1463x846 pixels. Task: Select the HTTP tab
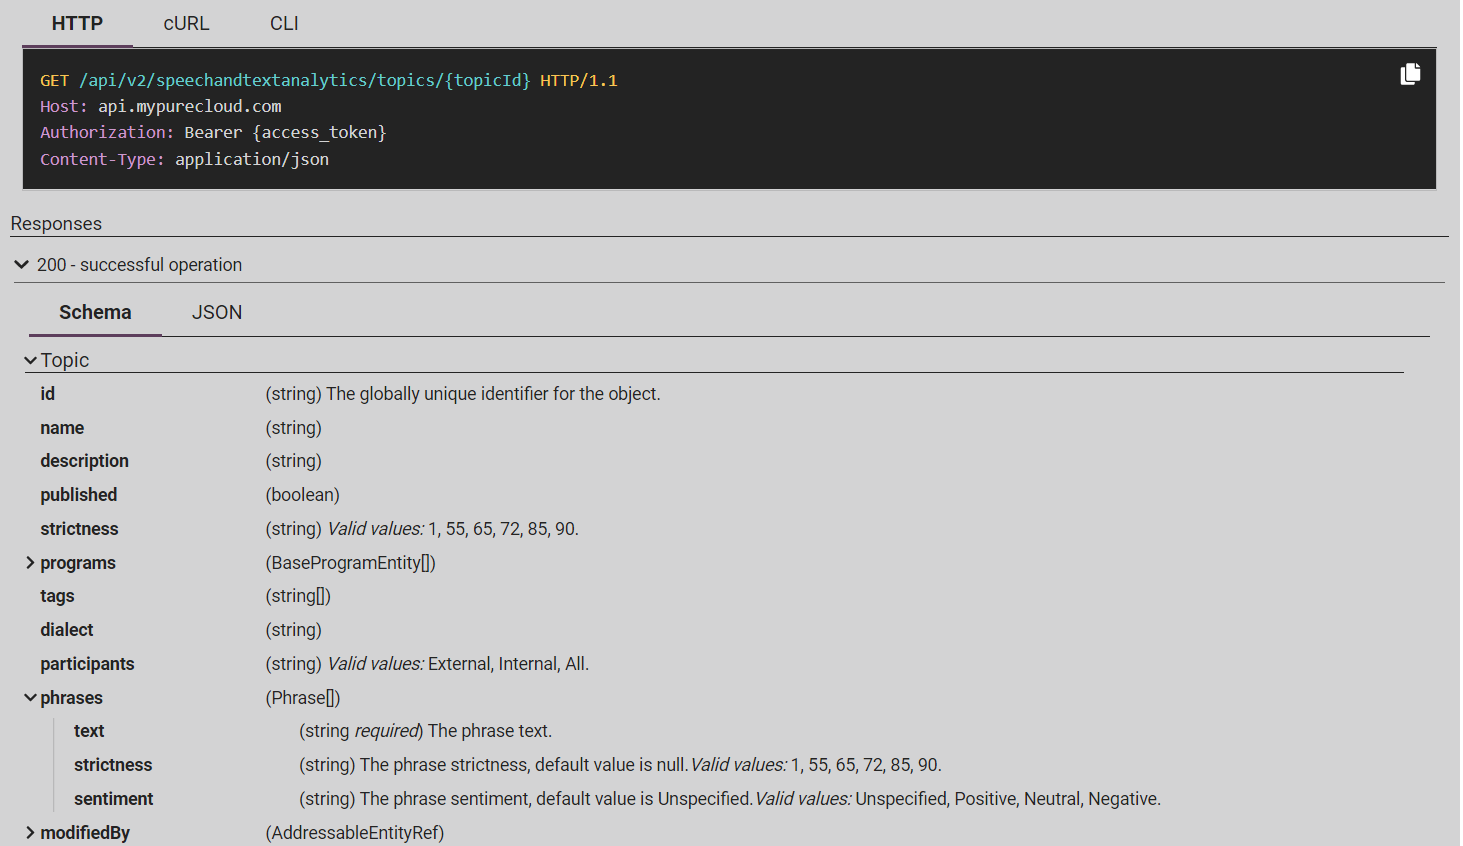click(x=77, y=24)
